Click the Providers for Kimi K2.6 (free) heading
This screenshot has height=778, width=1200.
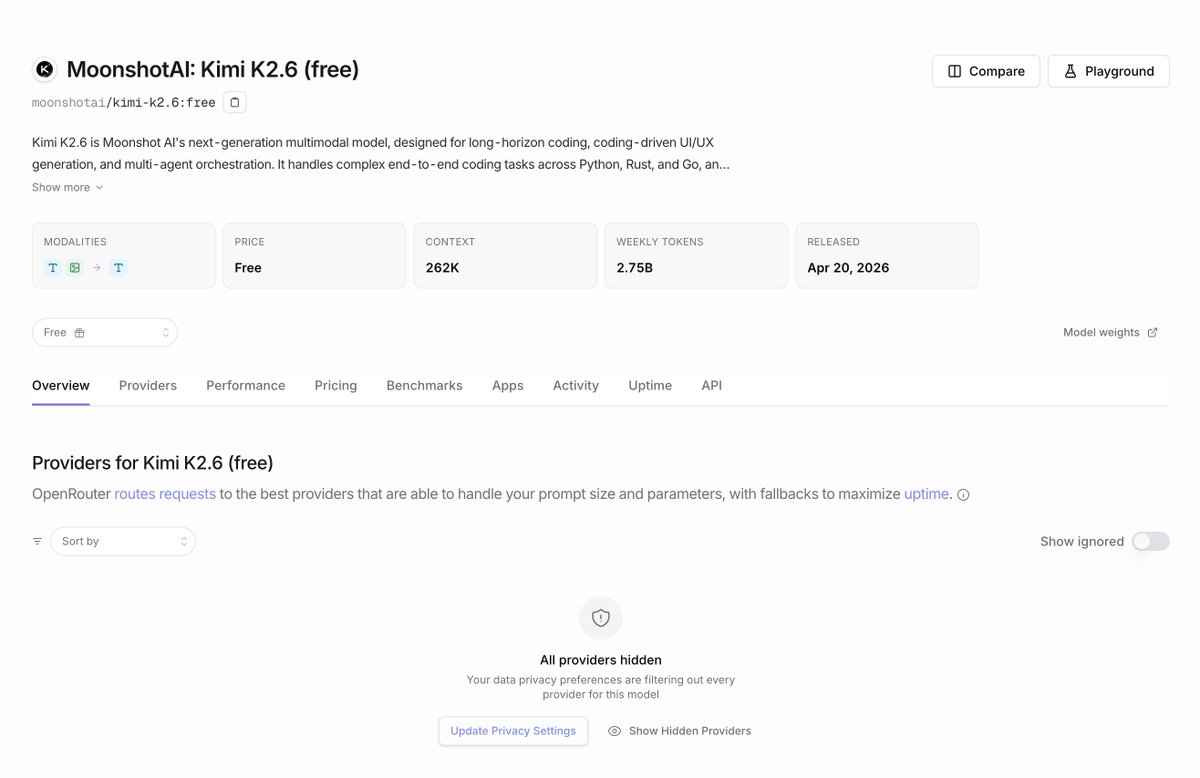(153, 463)
